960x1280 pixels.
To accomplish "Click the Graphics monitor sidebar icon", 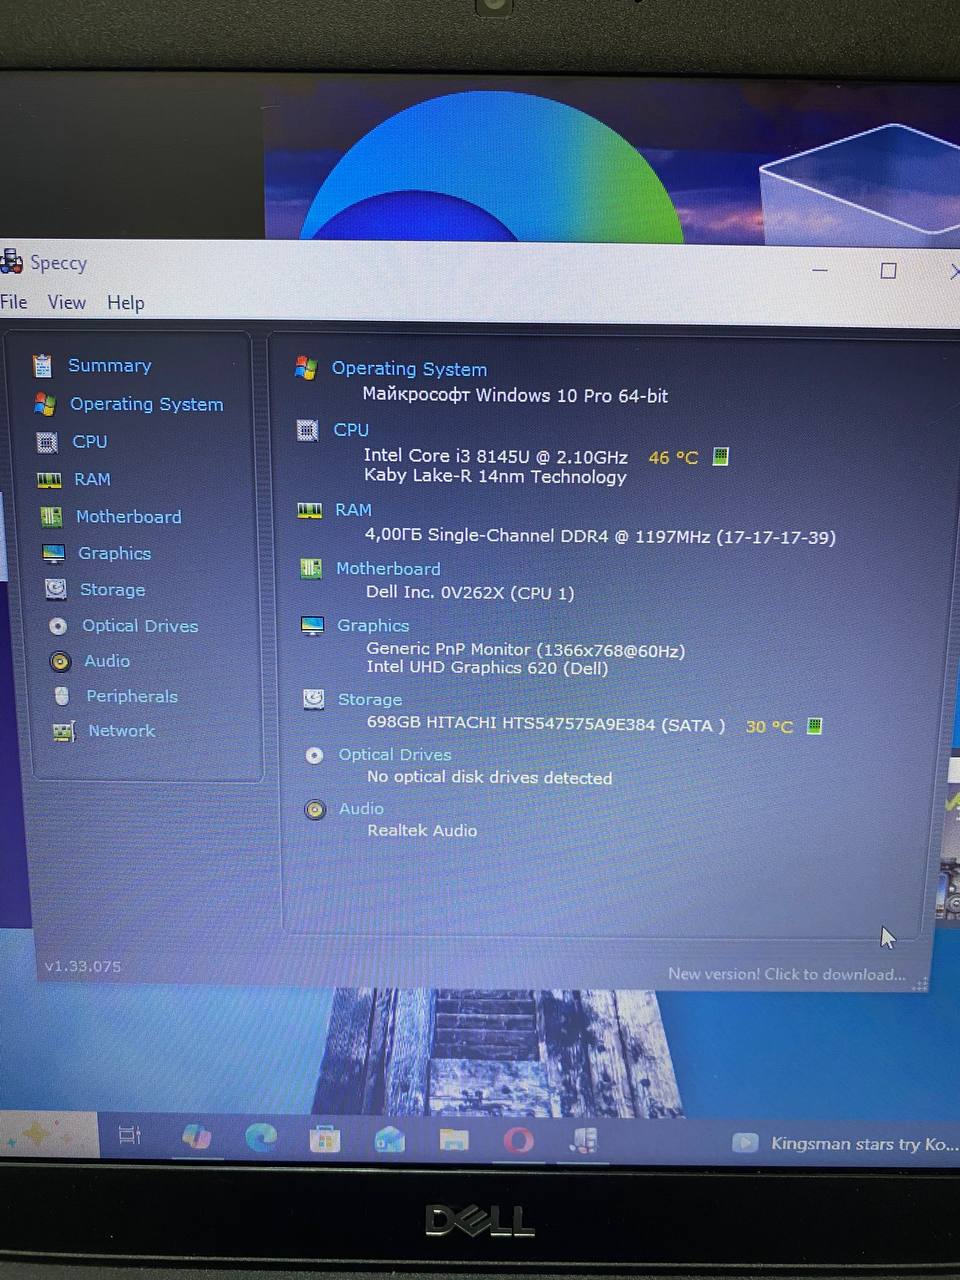I will coord(54,553).
